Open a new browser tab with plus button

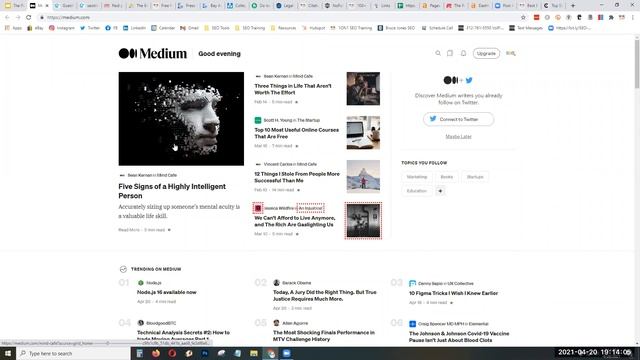[573, 6]
